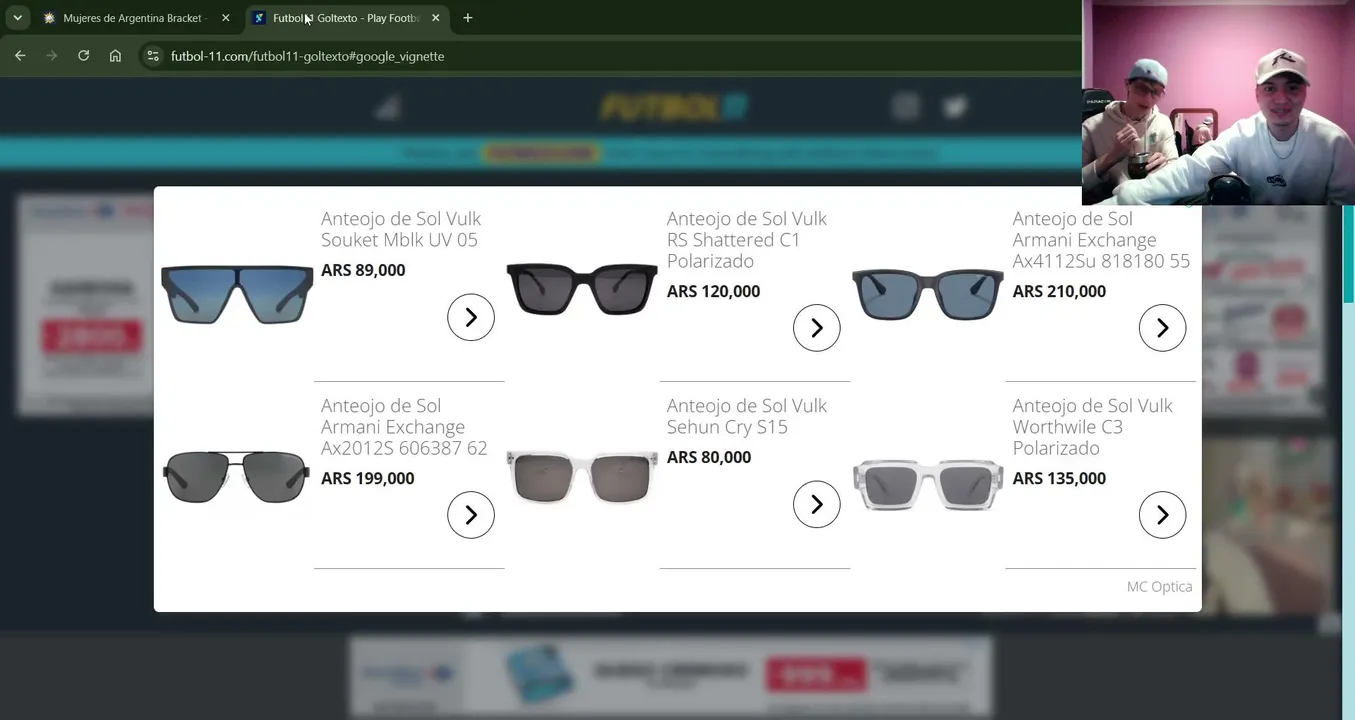Open the browser home page

pos(115,56)
